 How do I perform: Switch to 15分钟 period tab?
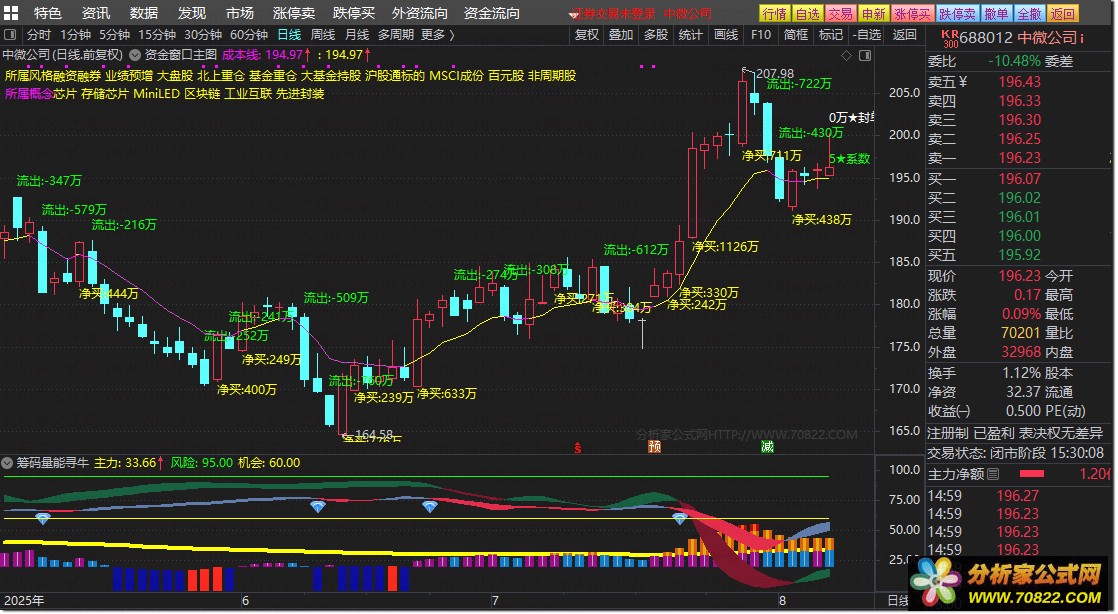coord(157,34)
